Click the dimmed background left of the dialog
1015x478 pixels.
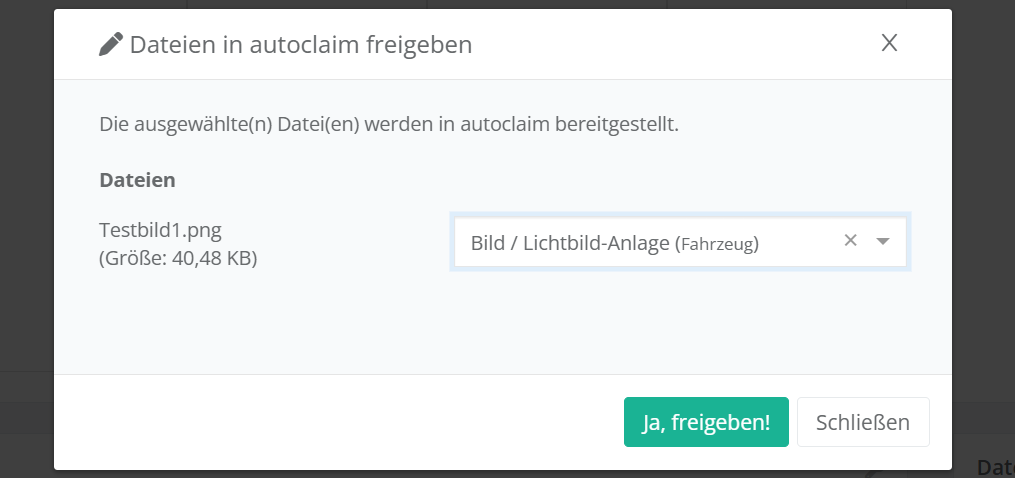tap(27, 239)
